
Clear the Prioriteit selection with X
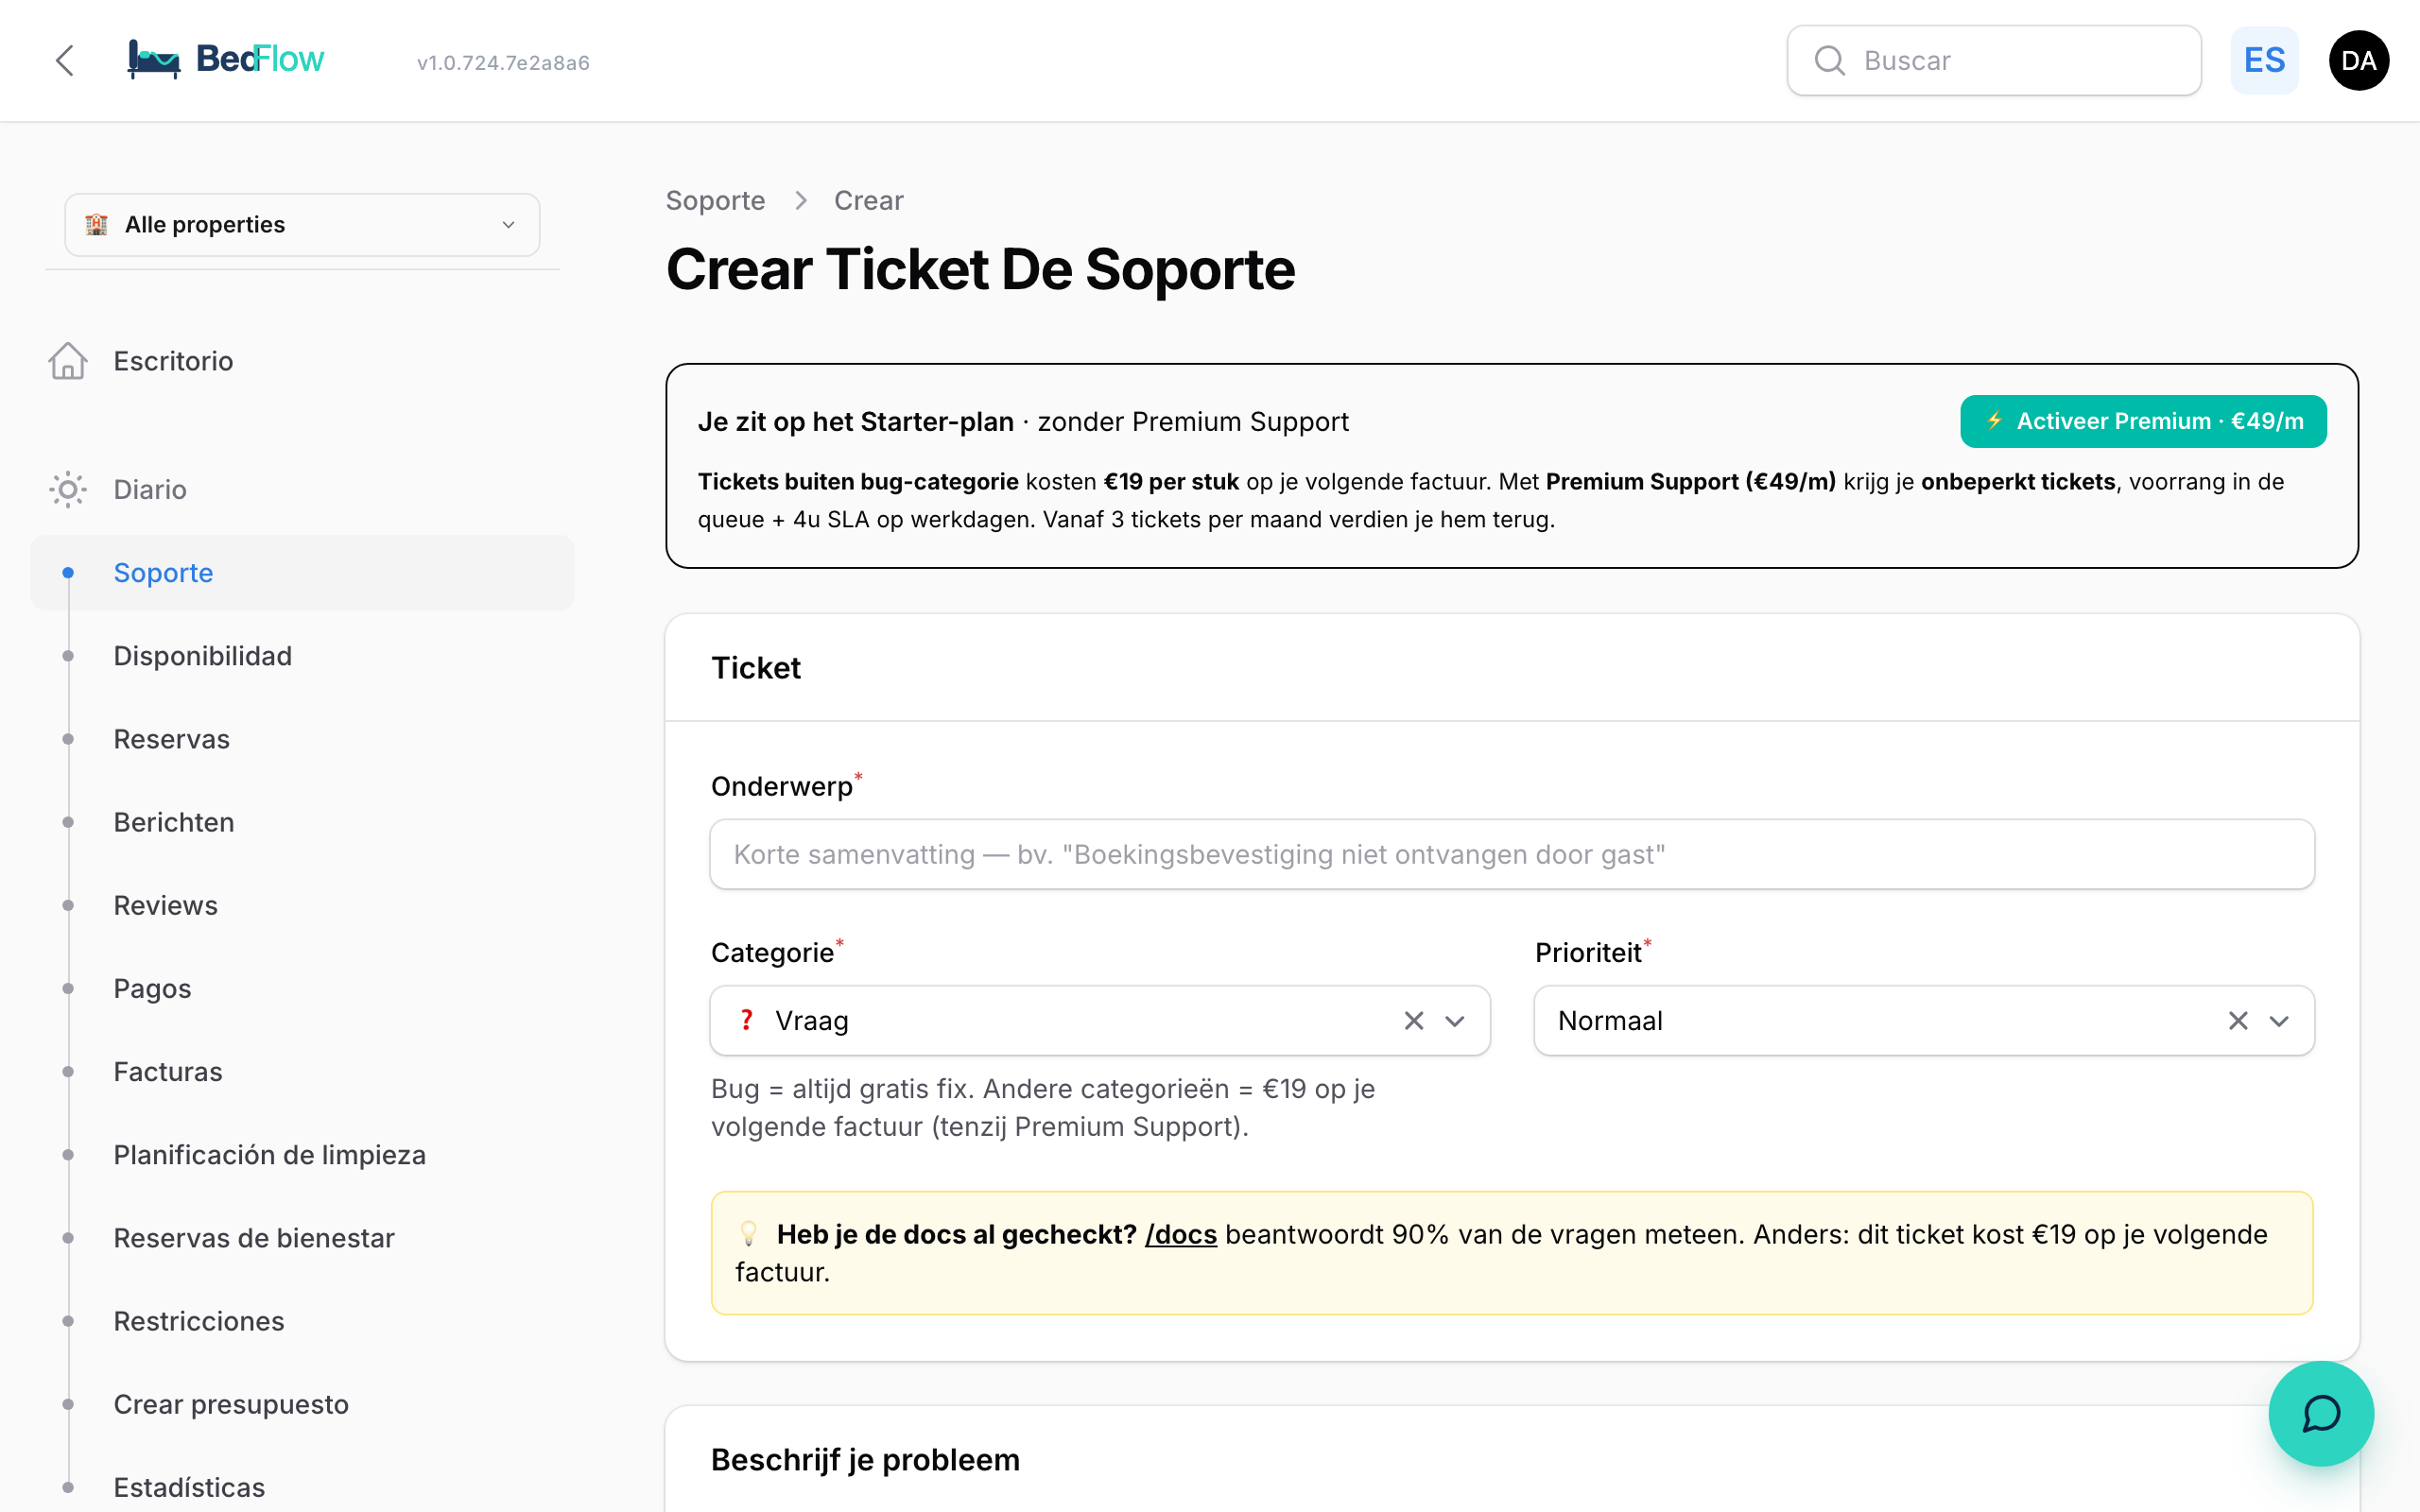(2238, 1021)
